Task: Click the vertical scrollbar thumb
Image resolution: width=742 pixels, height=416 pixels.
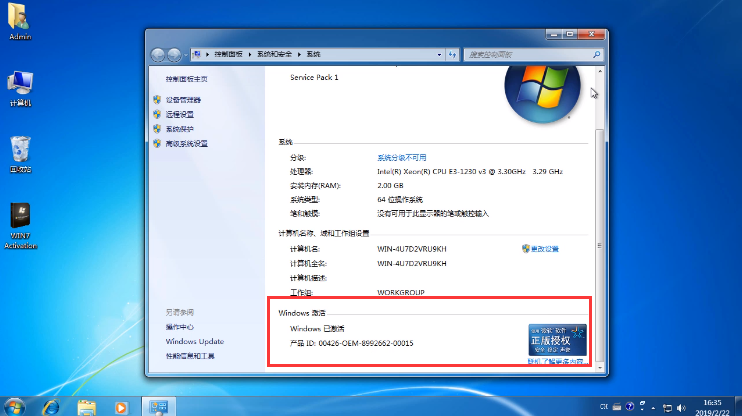Action: pyautogui.click(x=600, y=245)
